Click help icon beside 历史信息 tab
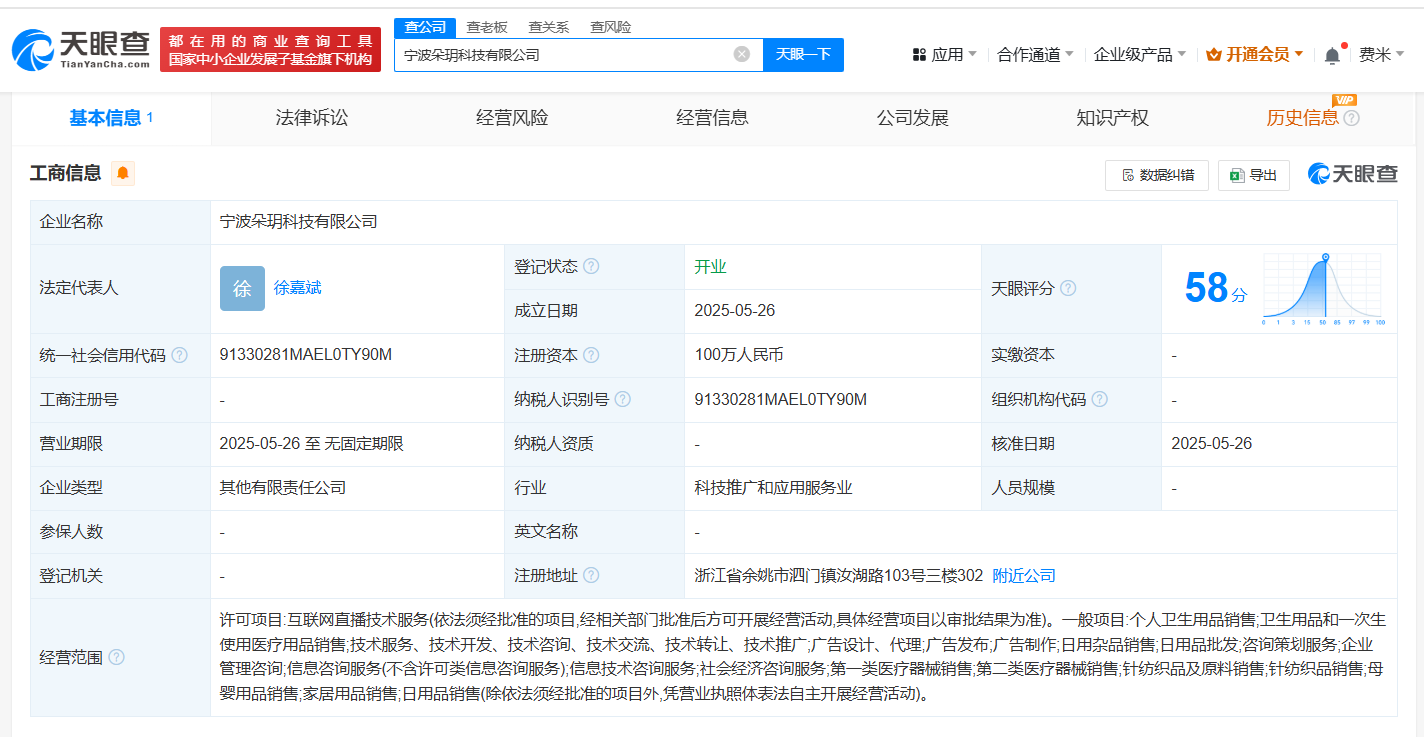1424x737 pixels. [1352, 118]
